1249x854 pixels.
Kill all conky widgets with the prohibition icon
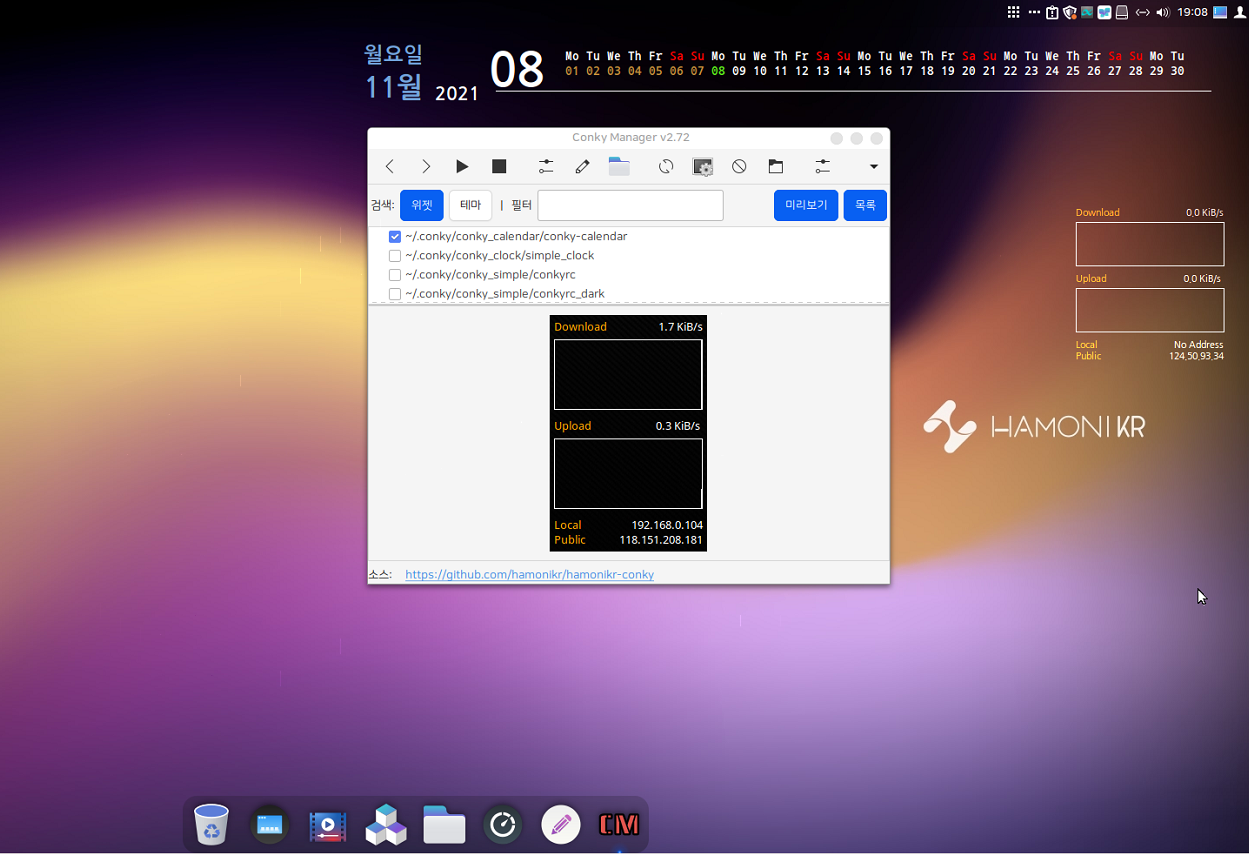click(x=738, y=166)
